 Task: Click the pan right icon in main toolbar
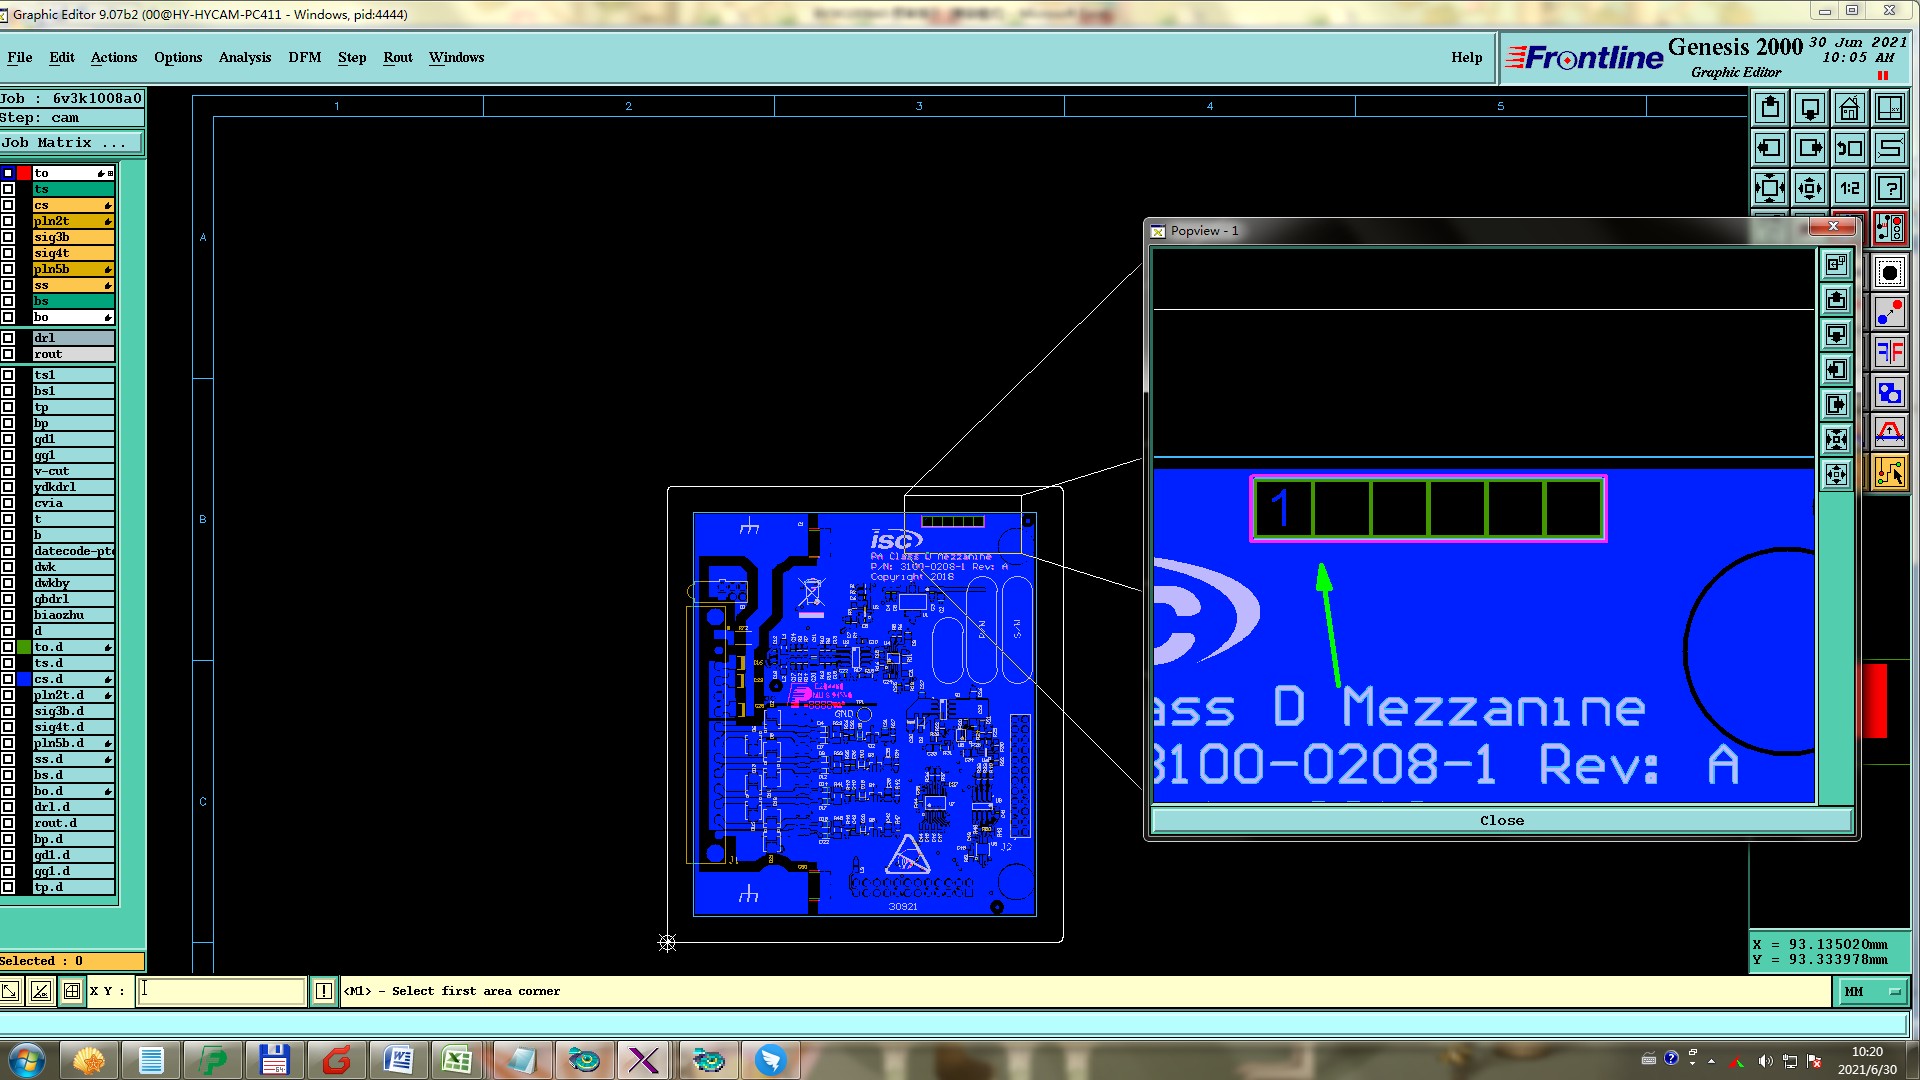point(1810,148)
